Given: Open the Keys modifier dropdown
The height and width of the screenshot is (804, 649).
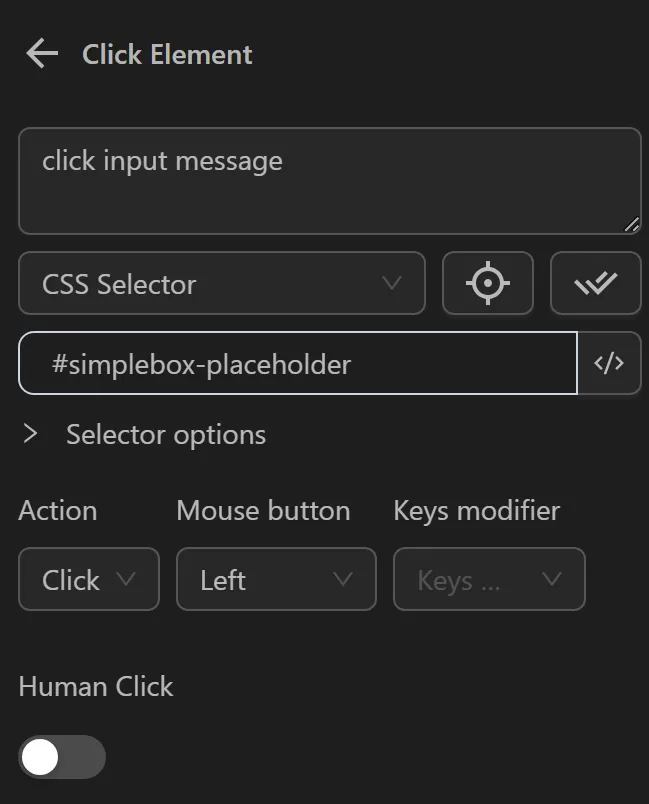Looking at the screenshot, I should click(489, 579).
